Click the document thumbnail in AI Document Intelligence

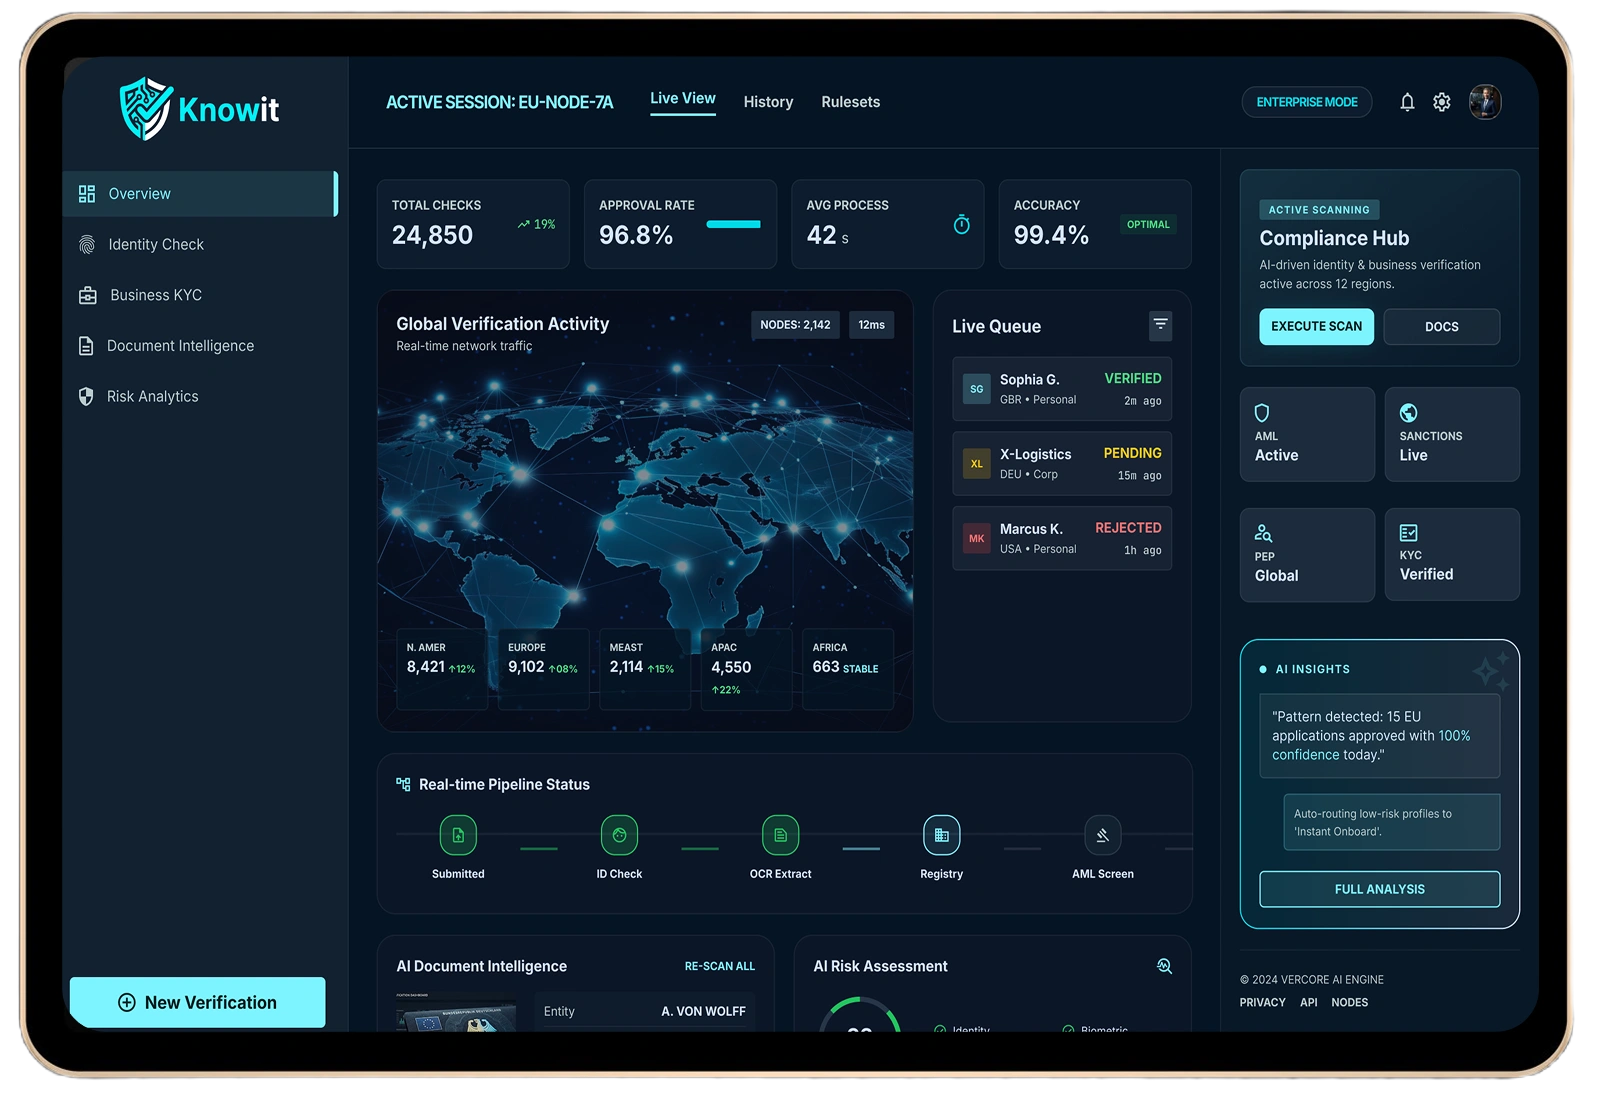pos(457,1013)
